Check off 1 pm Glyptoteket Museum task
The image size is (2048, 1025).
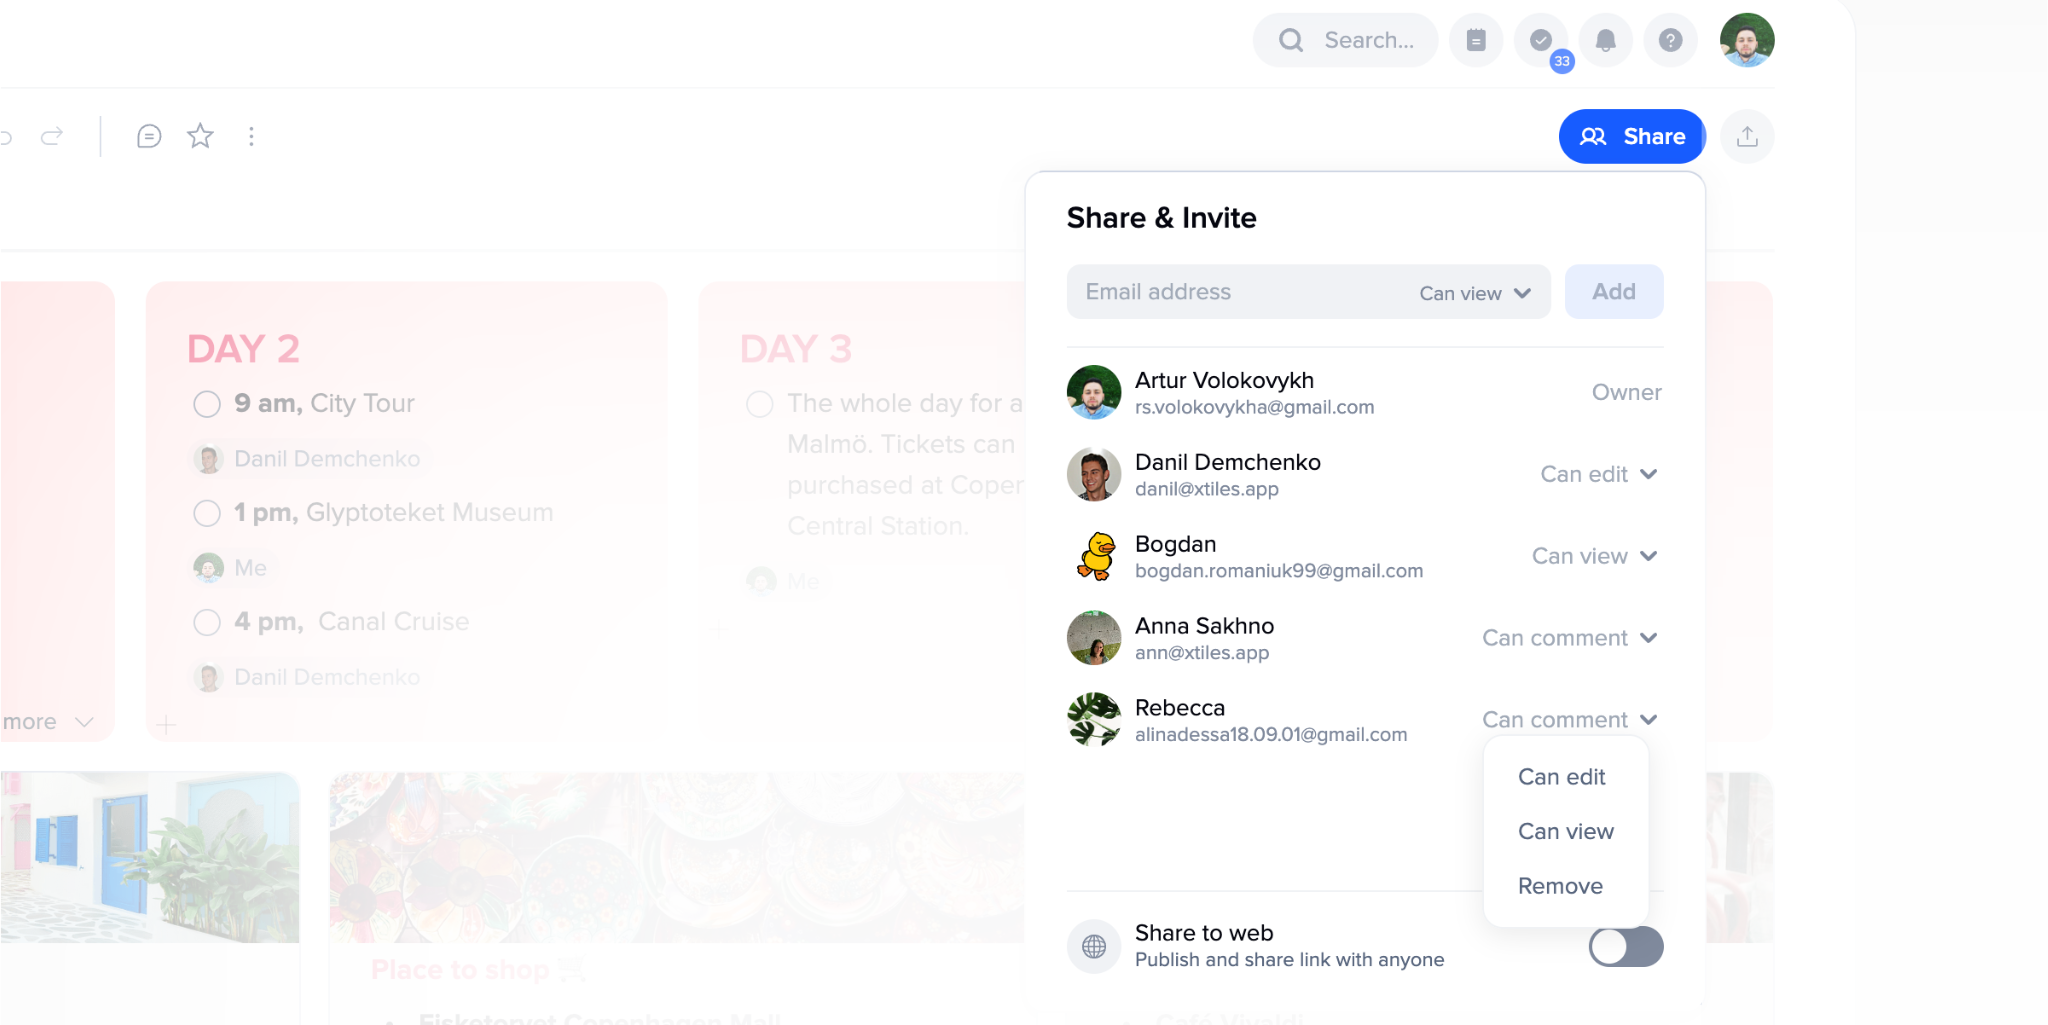(207, 513)
